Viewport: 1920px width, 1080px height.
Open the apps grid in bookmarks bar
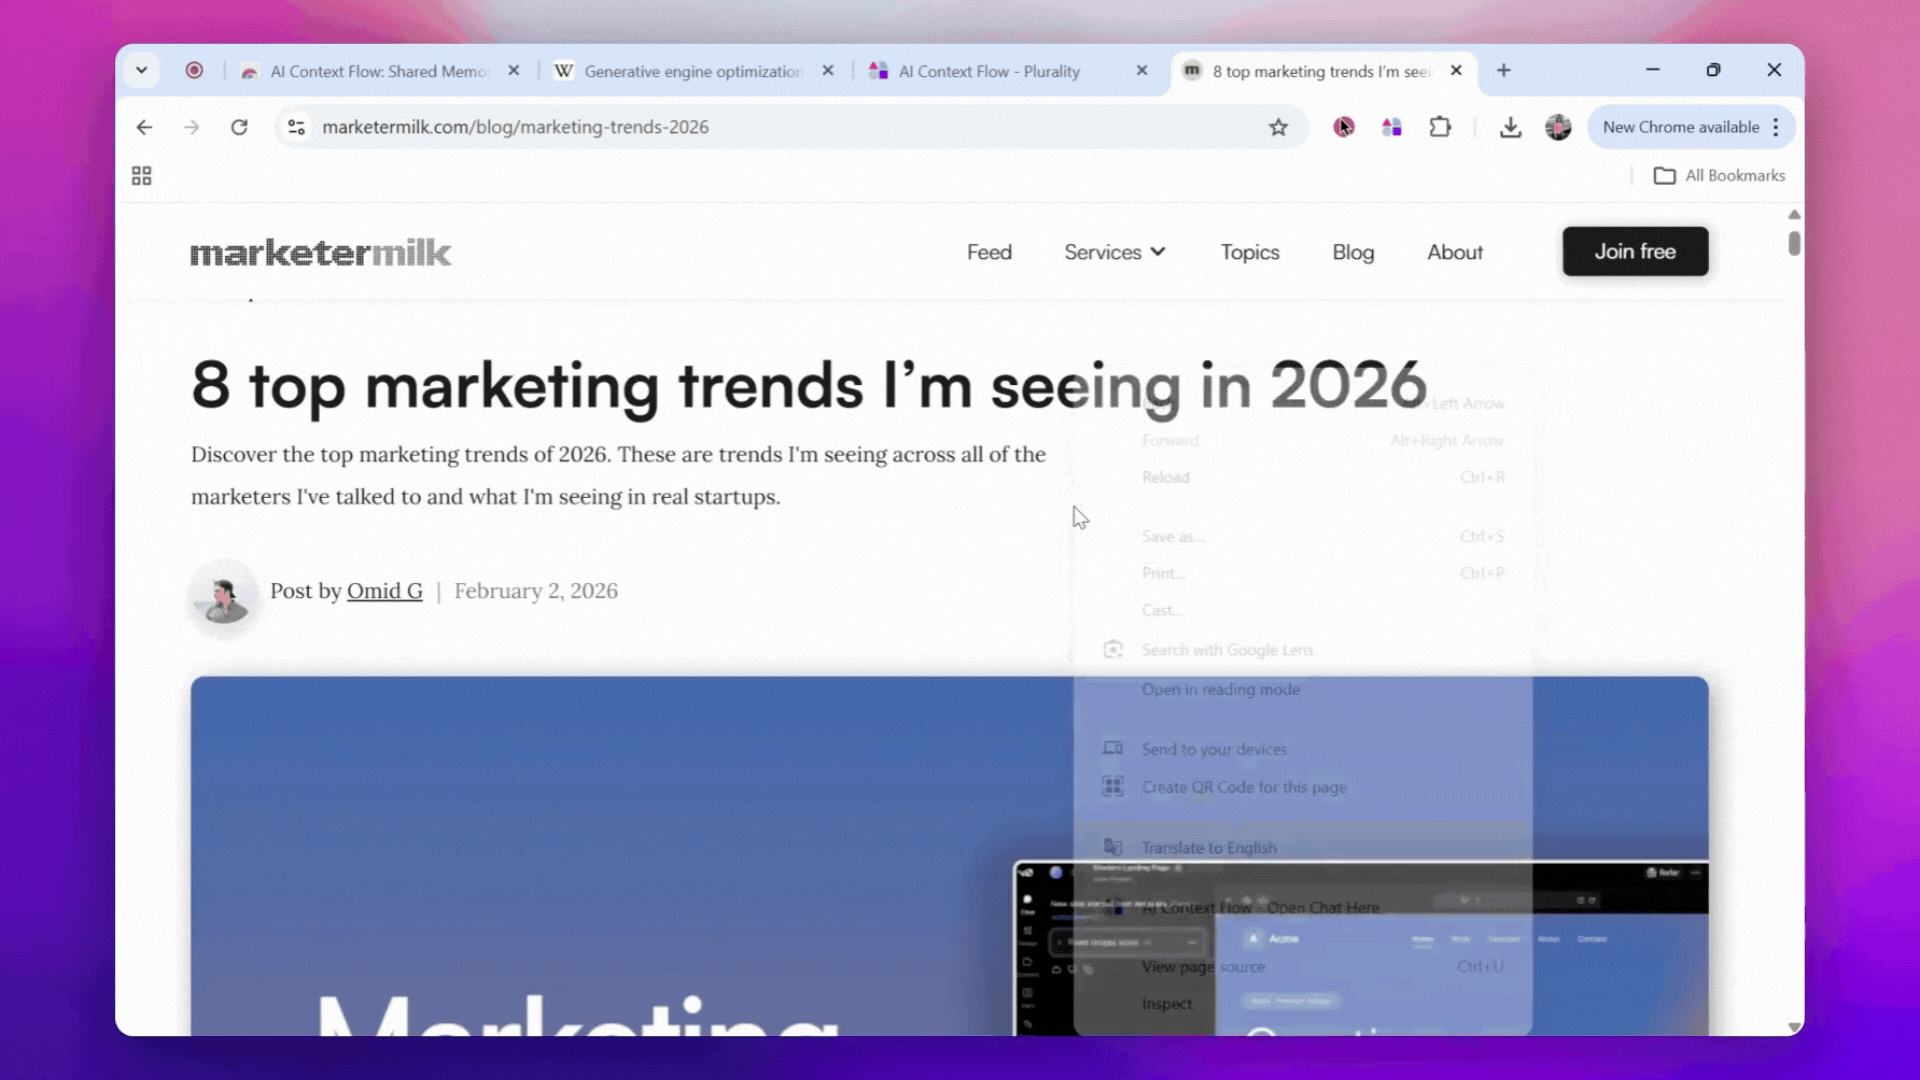[x=142, y=176]
